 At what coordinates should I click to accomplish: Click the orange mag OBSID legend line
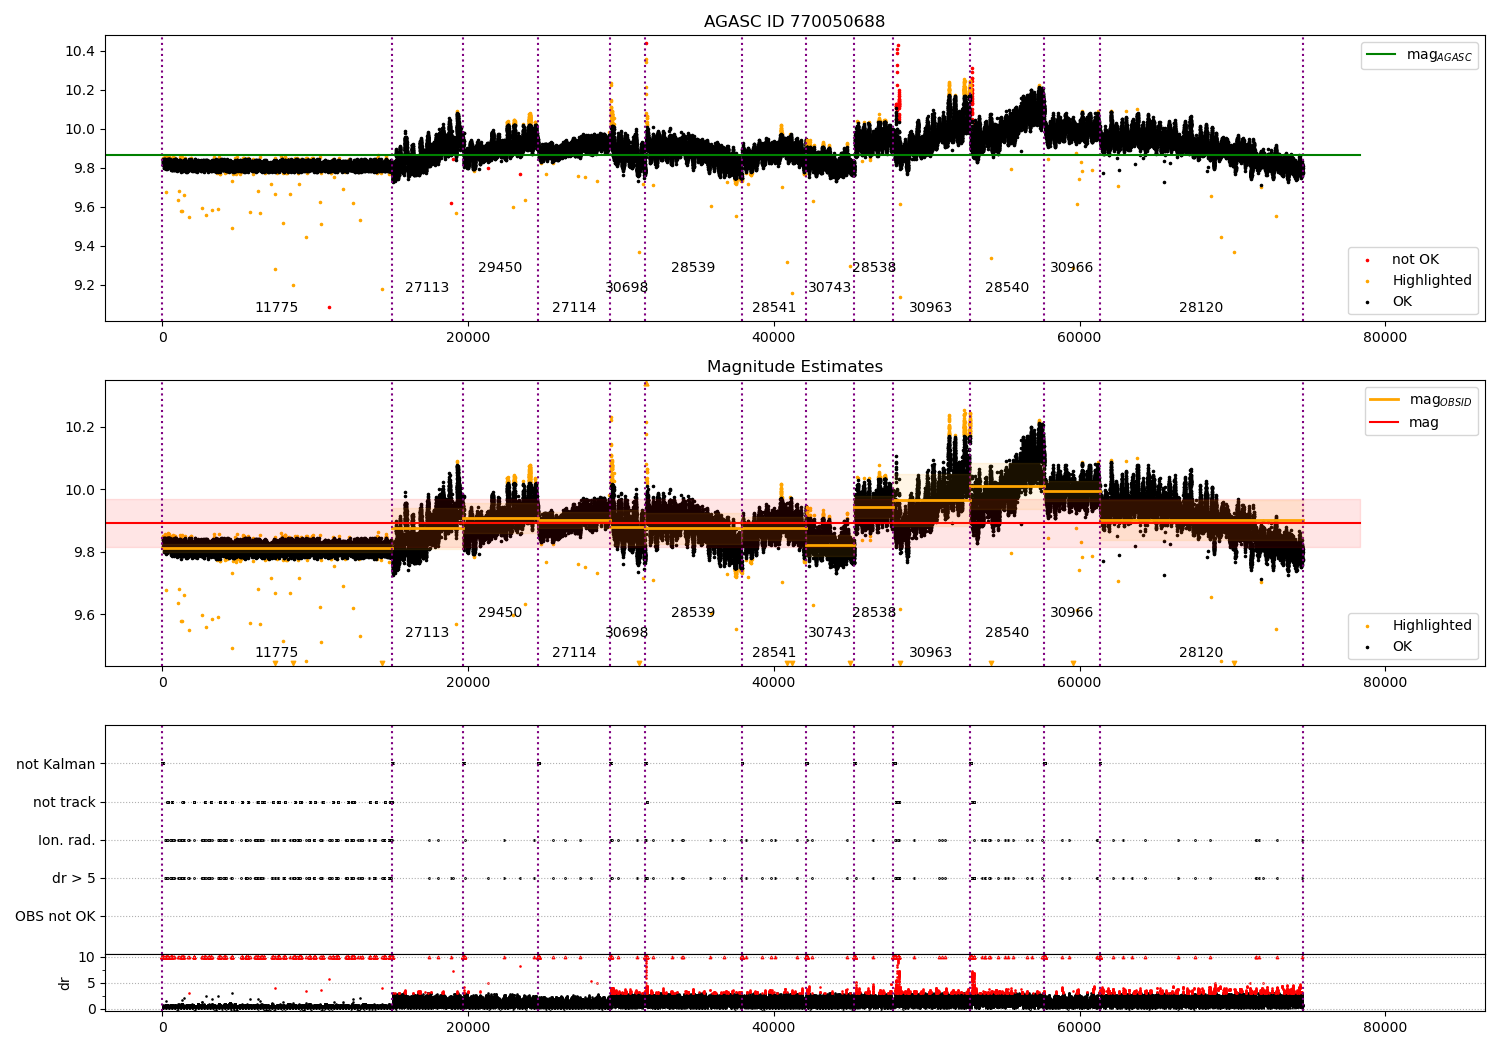pos(1385,400)
